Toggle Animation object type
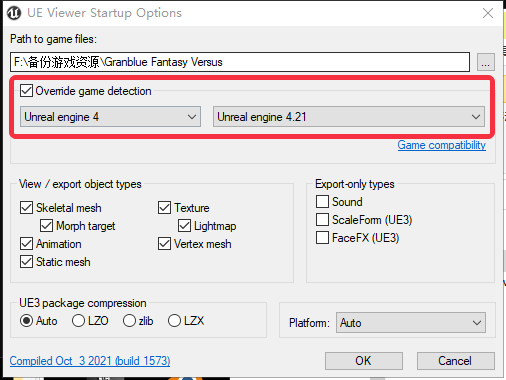 [x=26, y=244]
